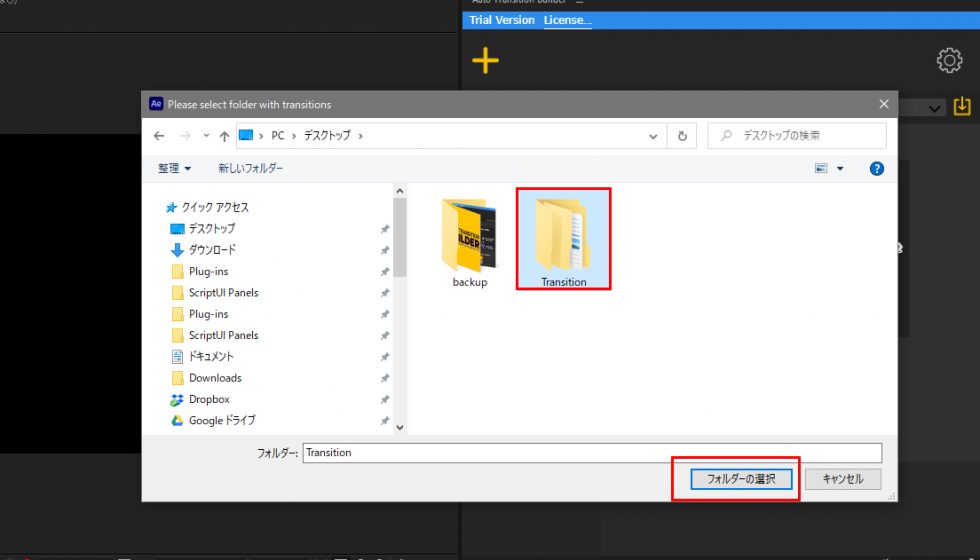Click the forward navigation arrow
The height and width of the screenshot is (560, 980).
185,136
